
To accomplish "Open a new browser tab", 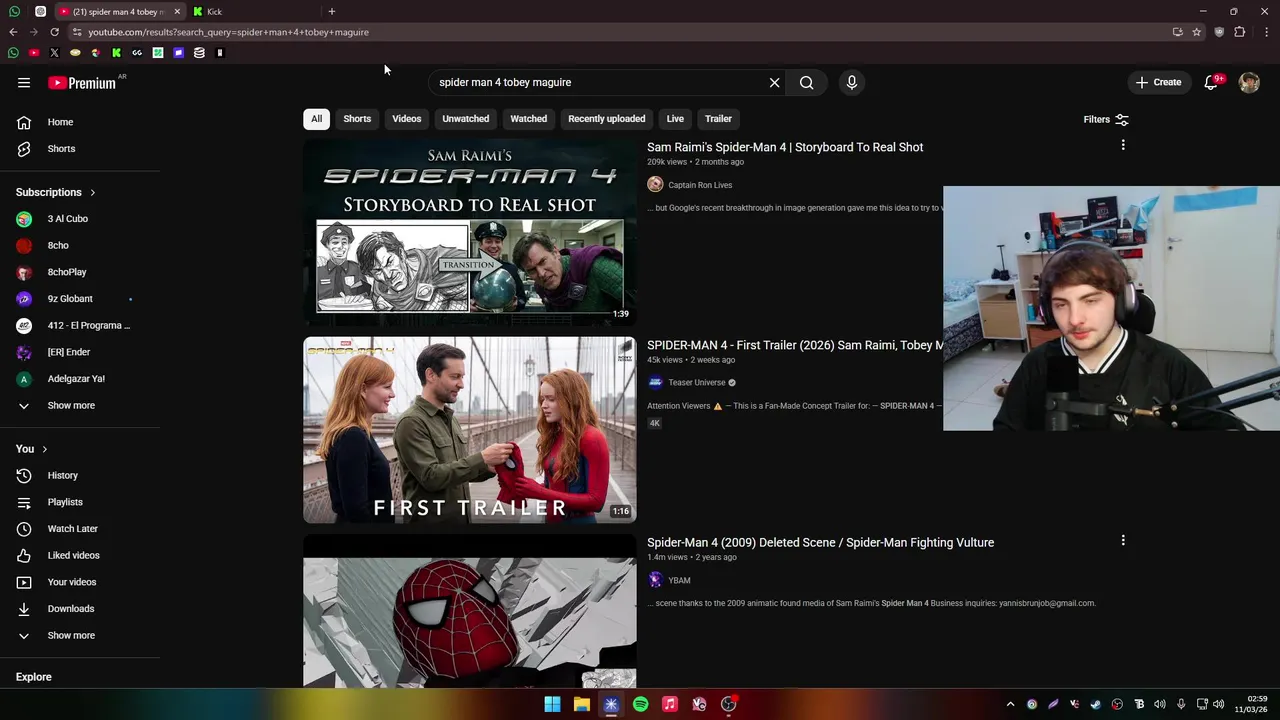I will click(x=332, y=12).
